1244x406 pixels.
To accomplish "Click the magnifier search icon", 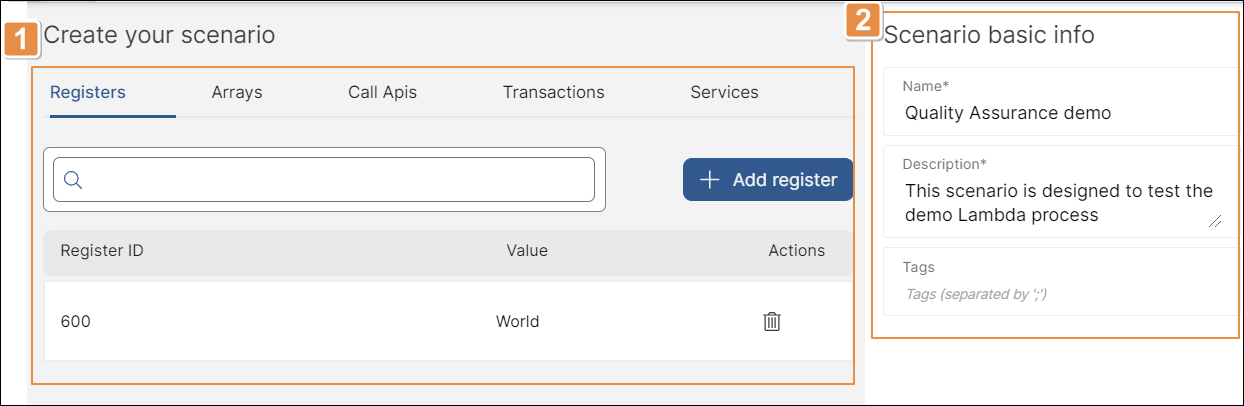I will [73, 180].
